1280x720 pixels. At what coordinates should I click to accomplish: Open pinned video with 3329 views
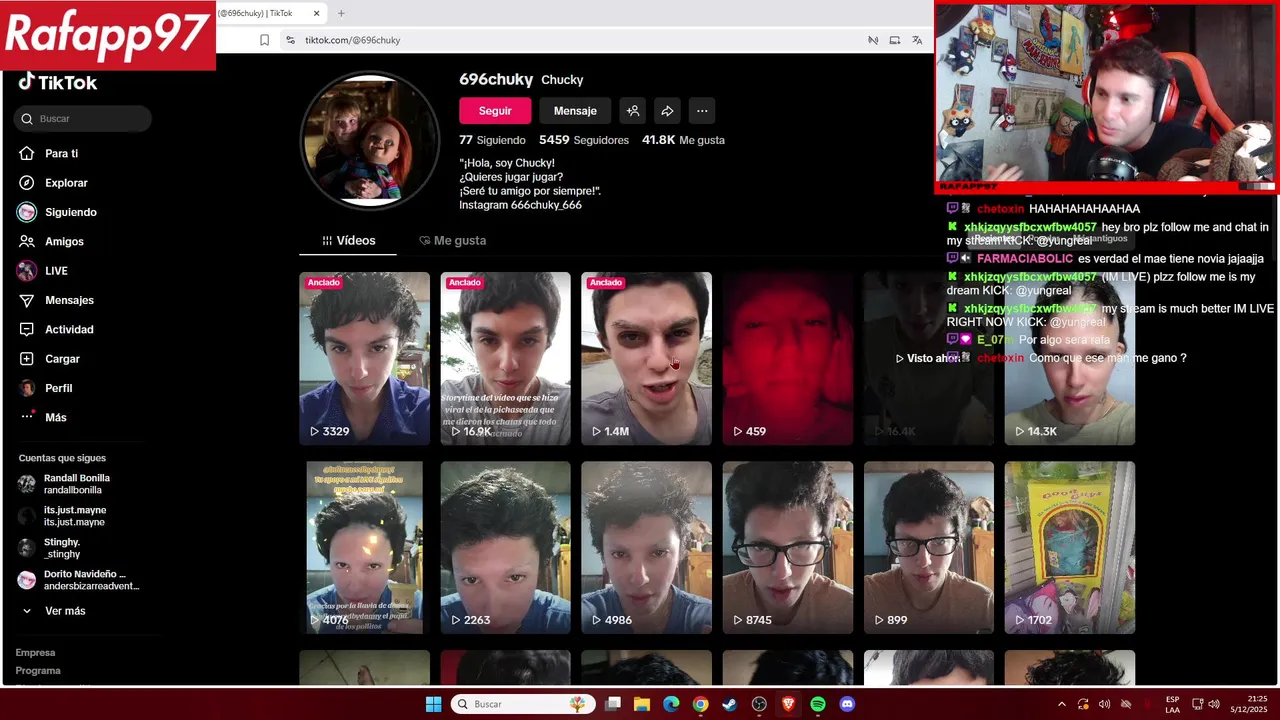coord(364,358)
